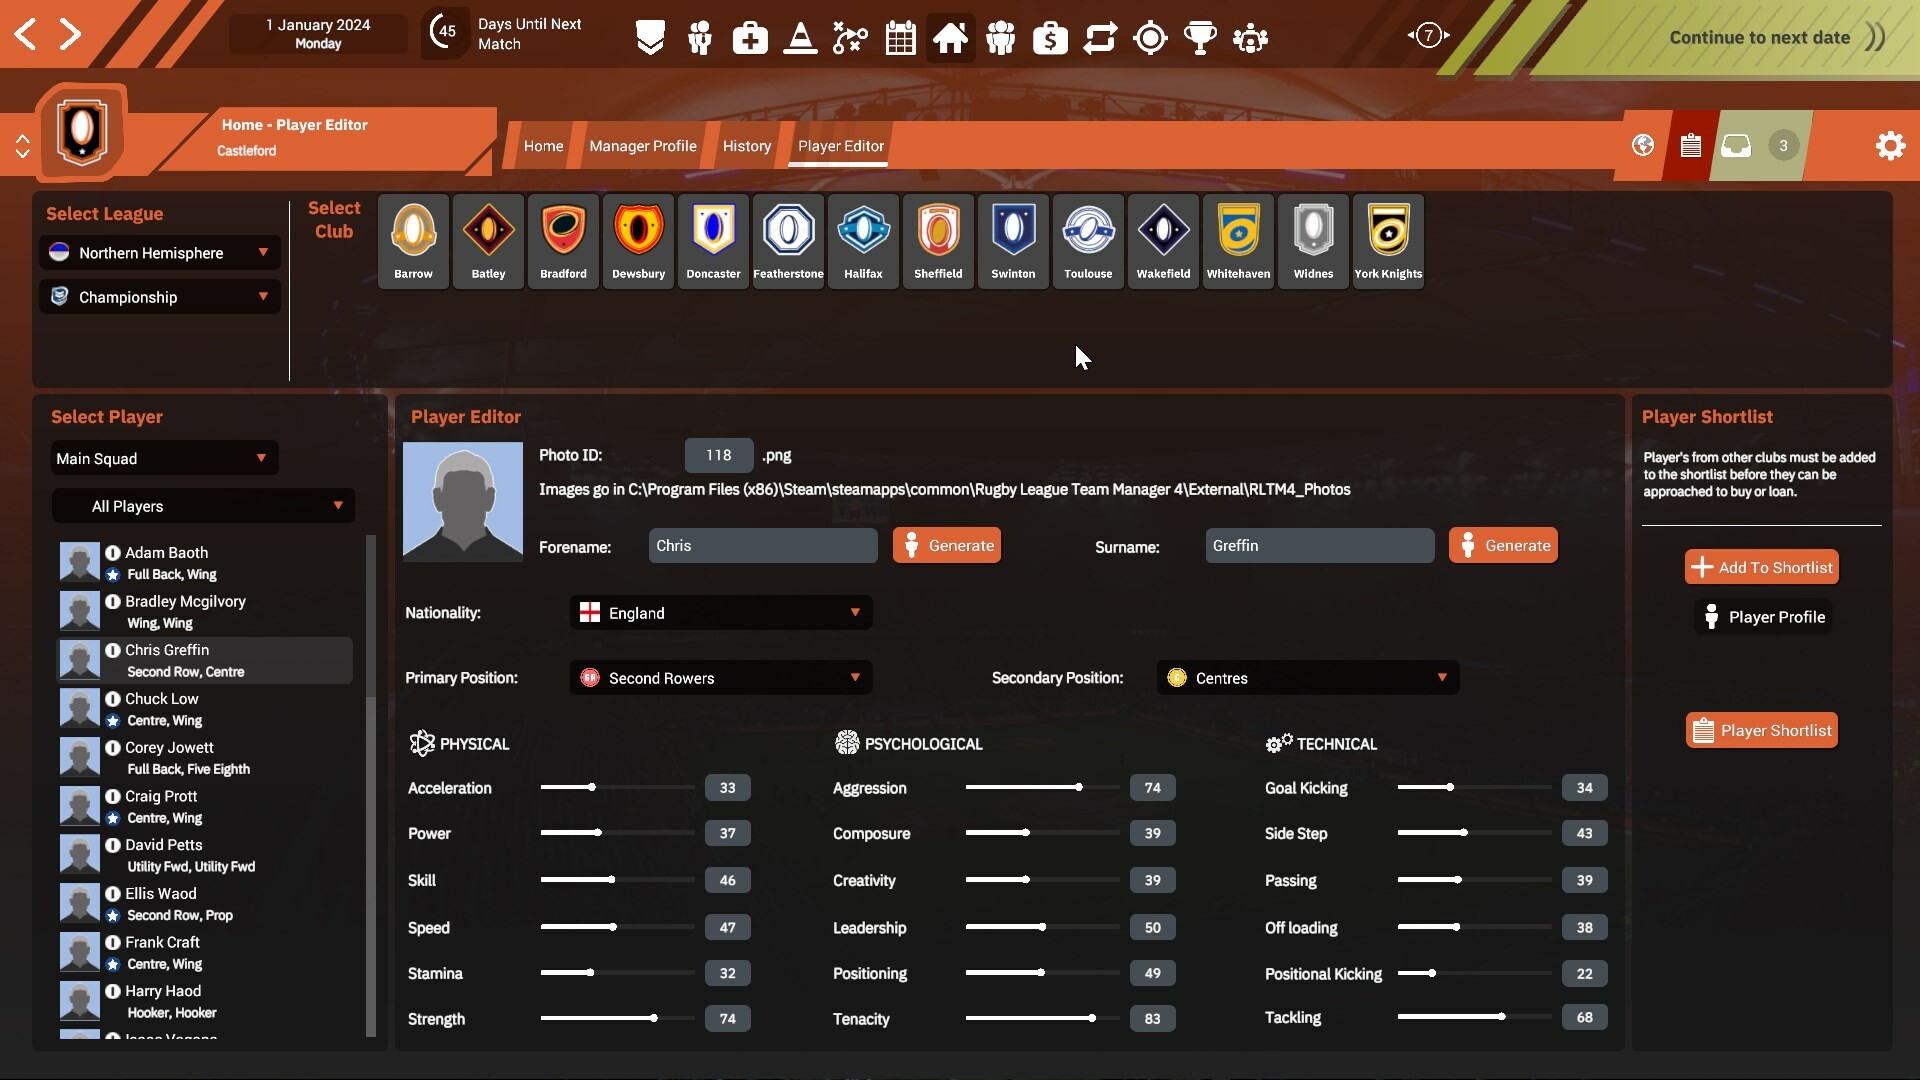1920x1080 pixels.
Task: Open the Fixtures calendar icon
Action: coord(900,37)
